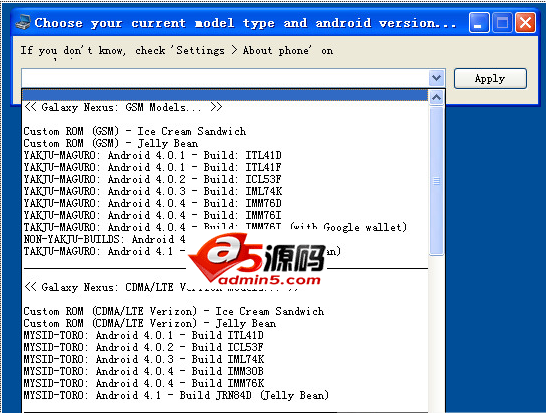This screenshot has width=546, height=413.
Task: Select YAKJU-MAGURO Android 4.0.1 Build ITL41F
Action: pyautogui.click(x=153, y=167)
